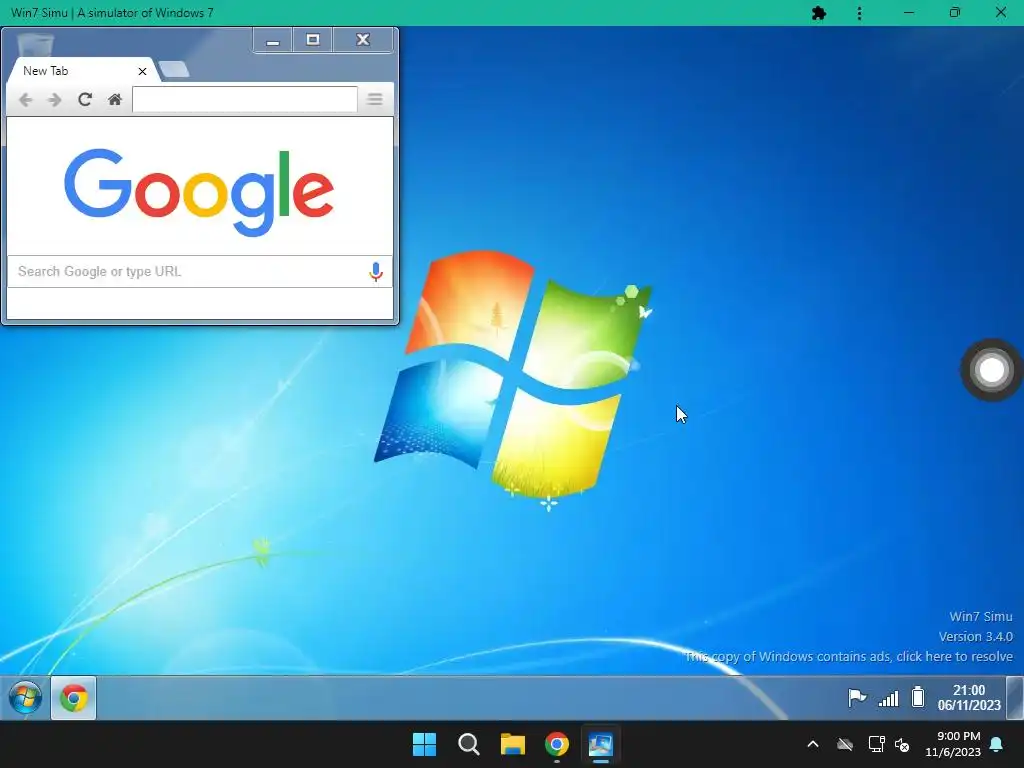Click the ads notice link on desktop
Image resolution: width=1024 pixels, height=768 pixels.
(848, 656)
